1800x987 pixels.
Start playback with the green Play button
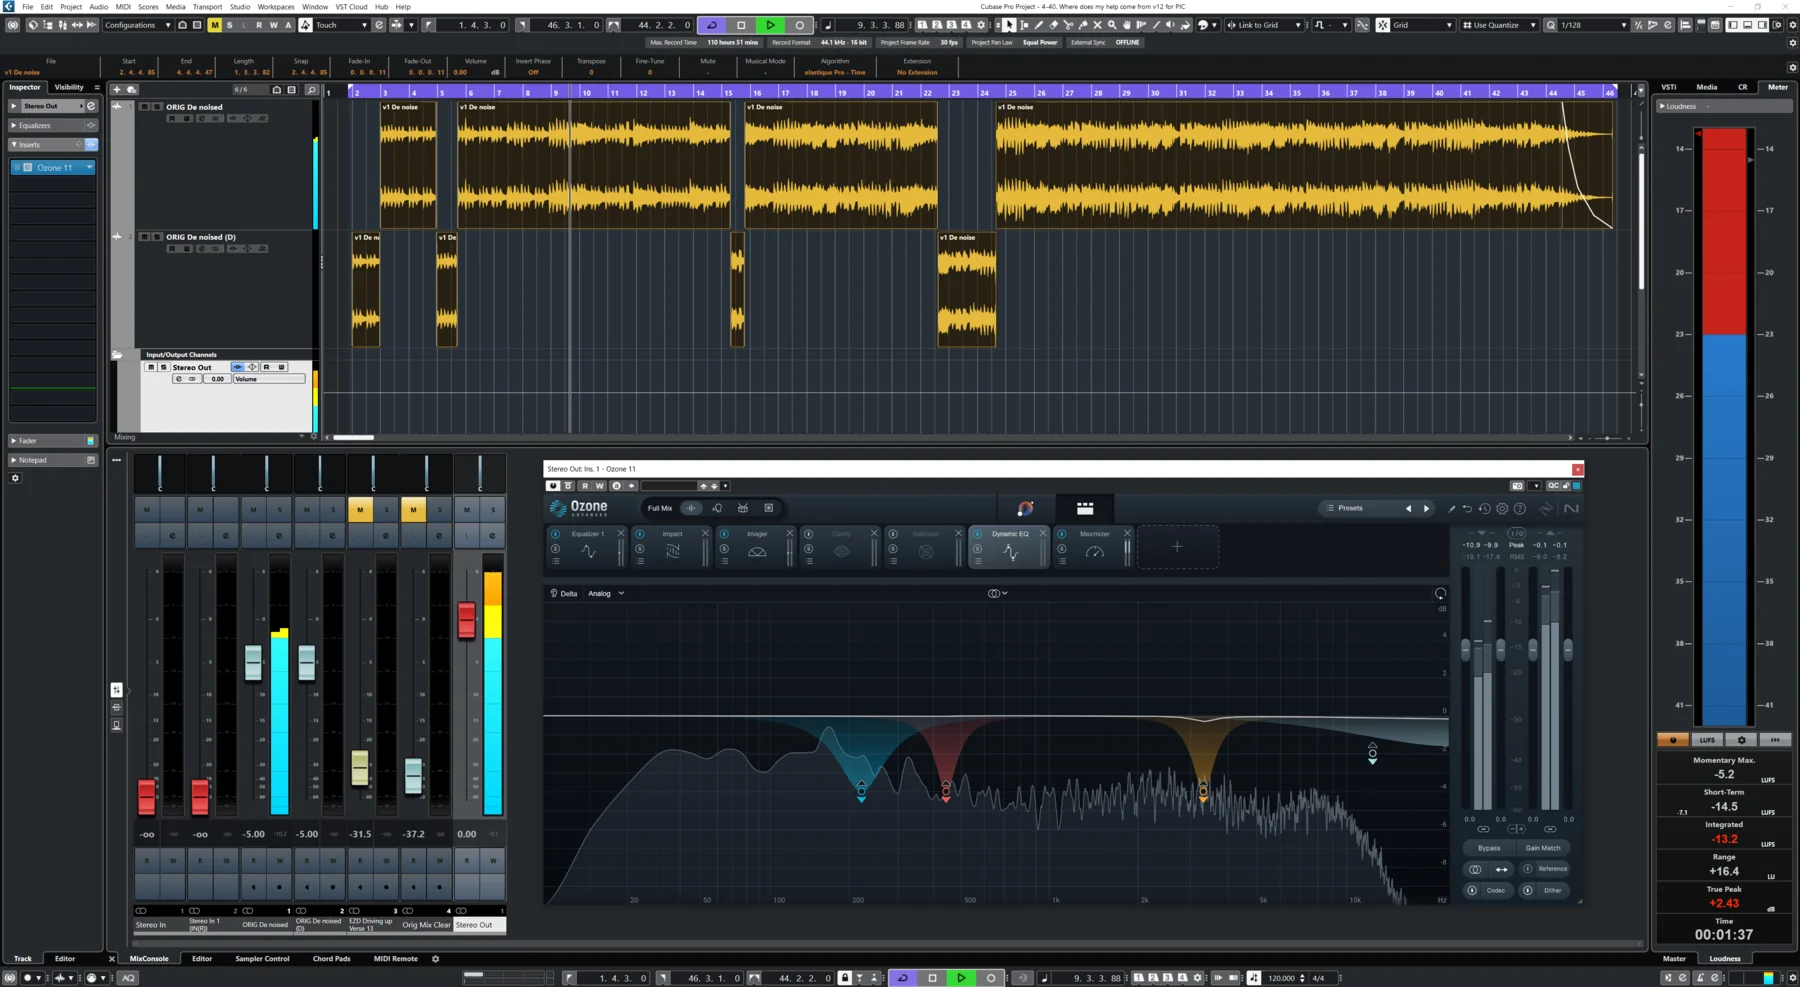[770, 25]
